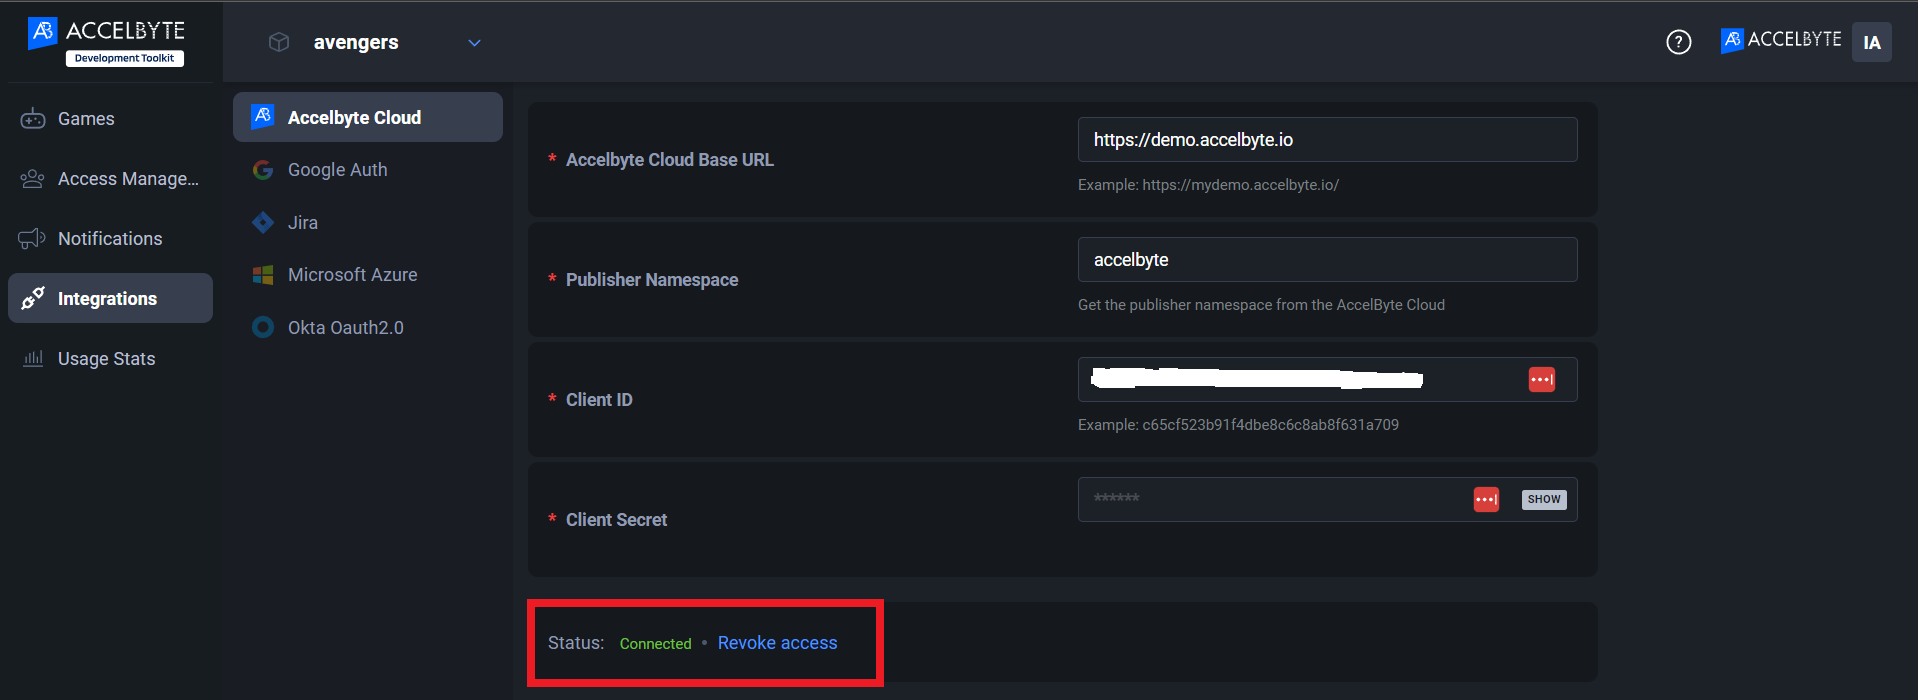1918x700 pixels.
Task: Click the Google Auth logo icon
Action: [x=263, y=170]
